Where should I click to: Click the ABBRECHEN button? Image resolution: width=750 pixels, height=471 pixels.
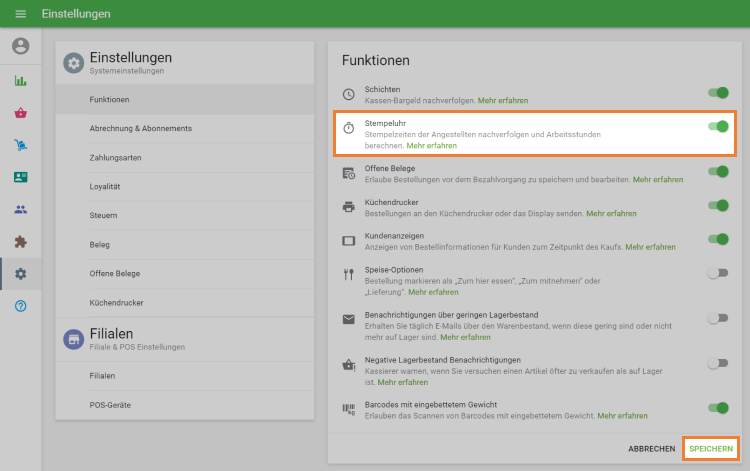point(651,449)
